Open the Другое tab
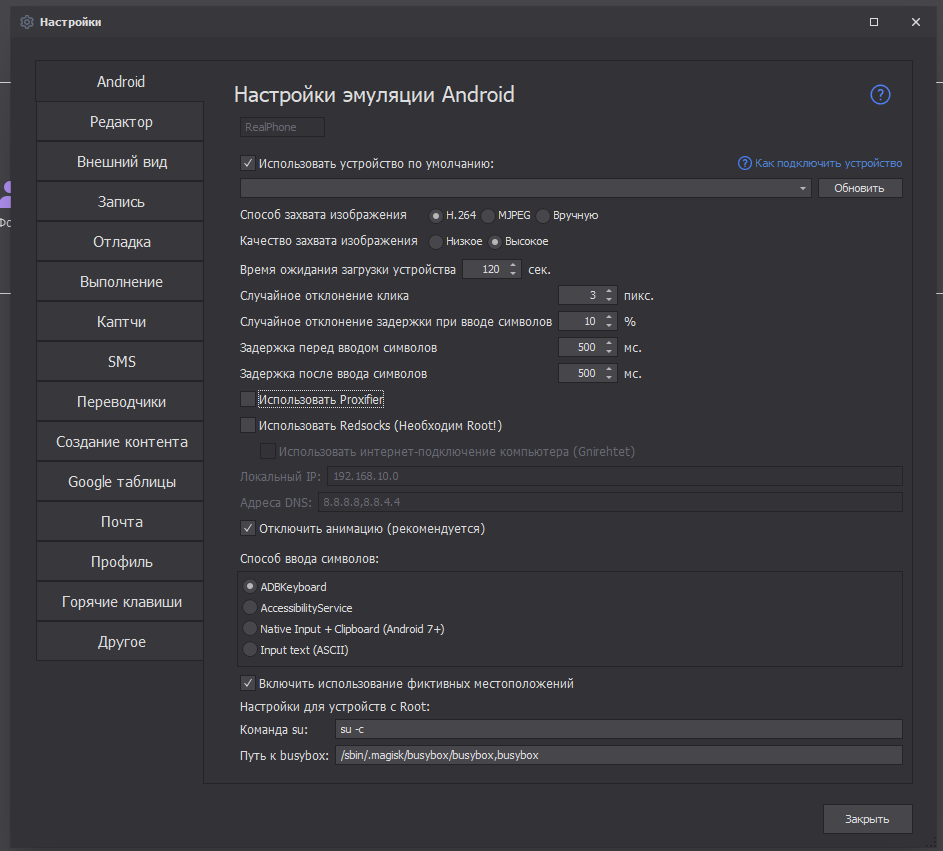Image resolution: width=943 pixels, height=851 pixels. pyautogui.click(x=121, y=642)
